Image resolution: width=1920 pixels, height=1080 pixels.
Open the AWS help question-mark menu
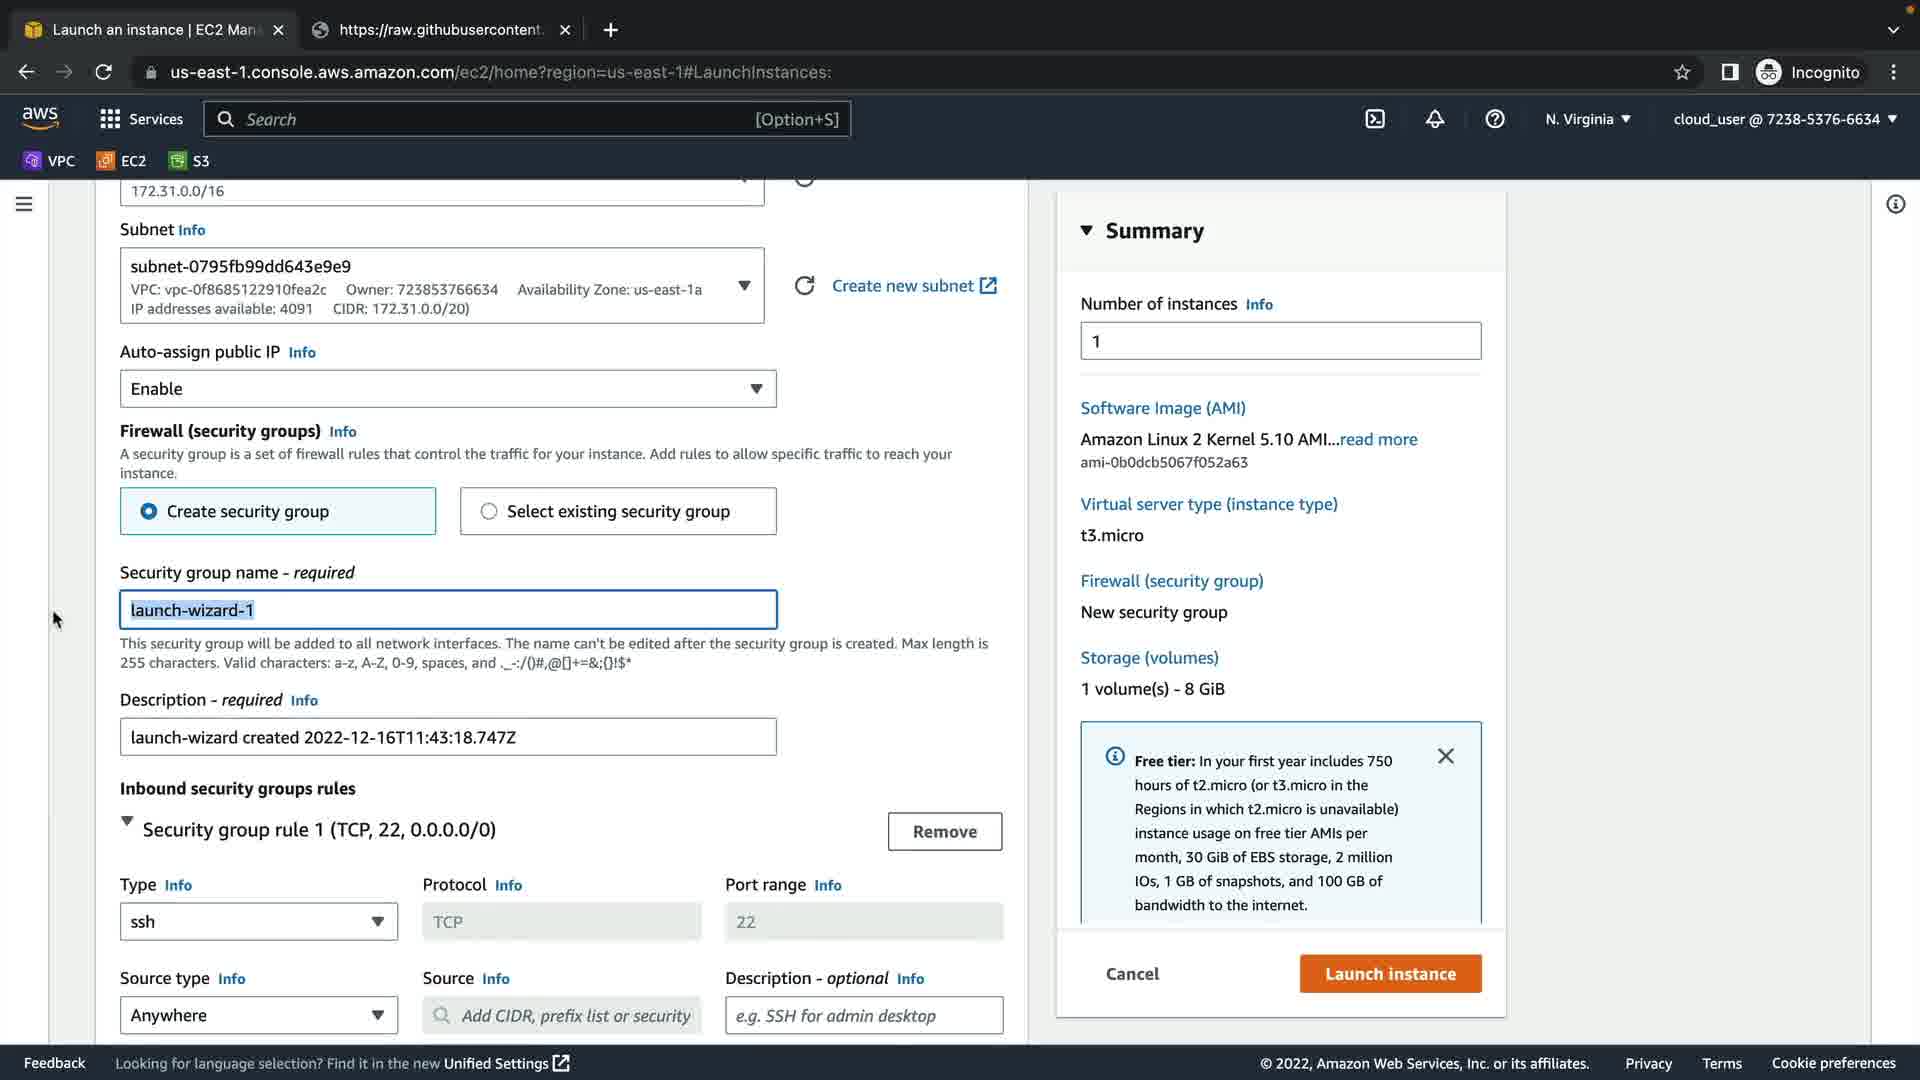pos(1494,119)
